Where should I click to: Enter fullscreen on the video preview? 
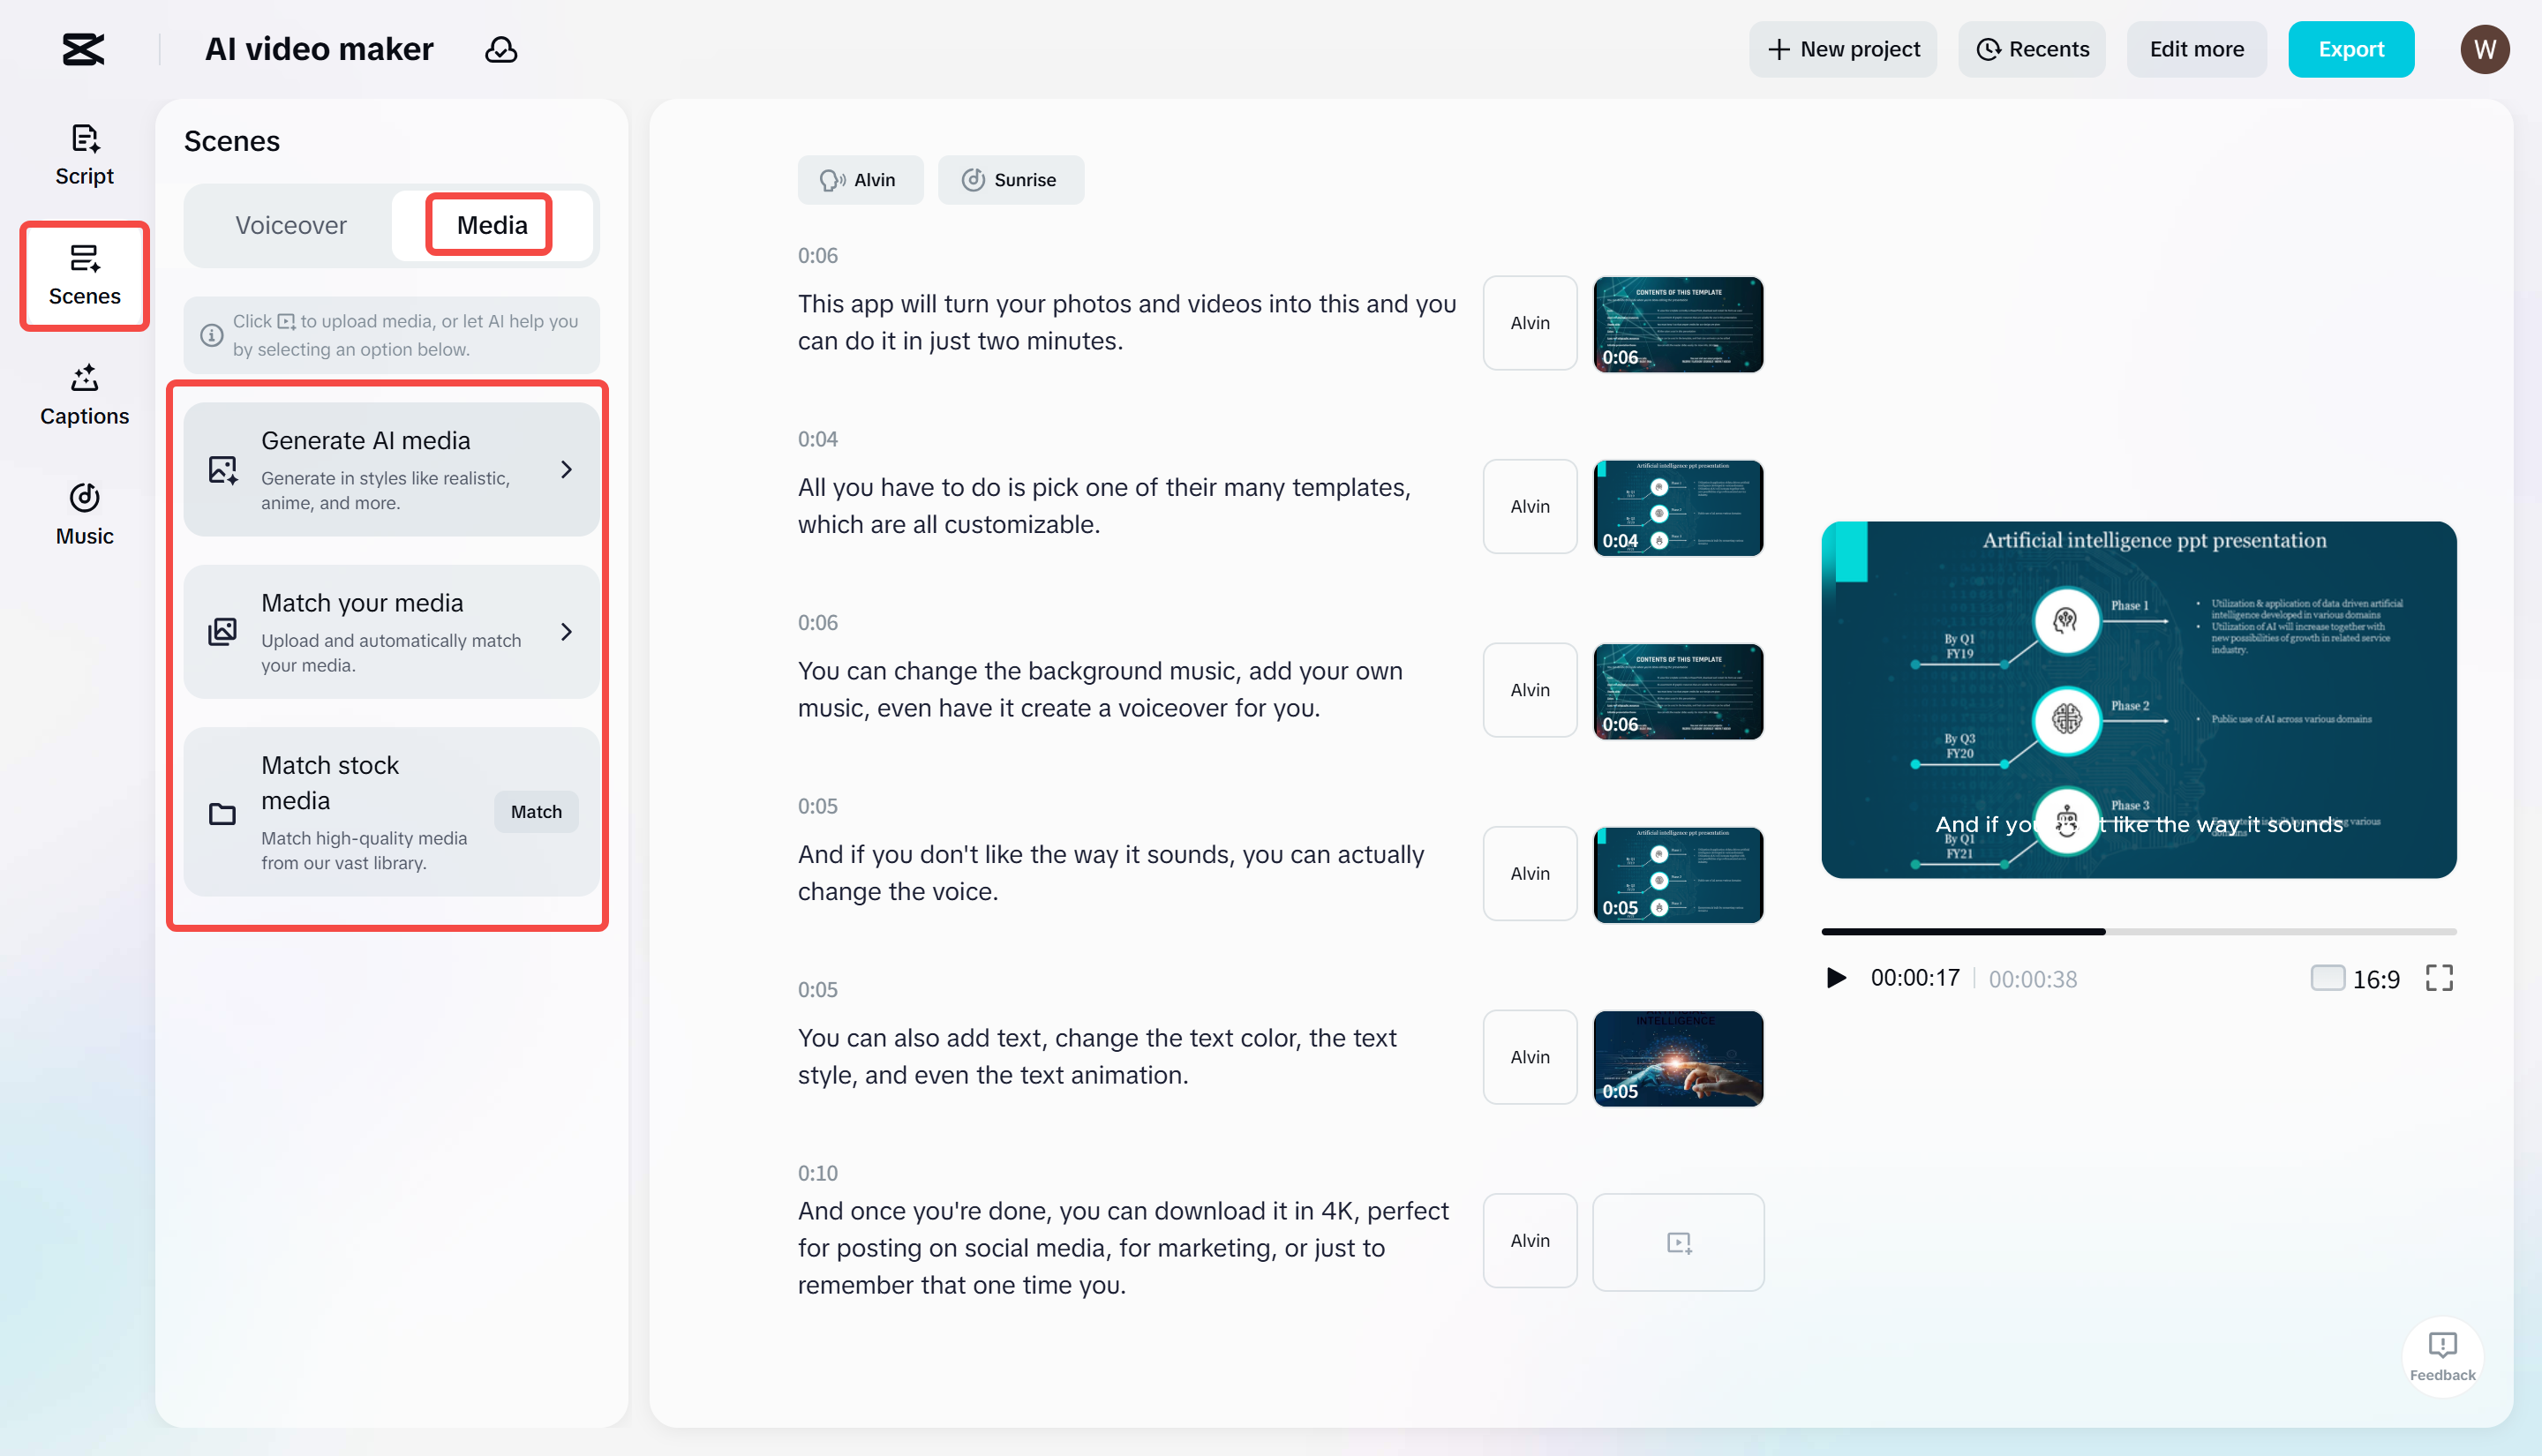[2439, 978]
